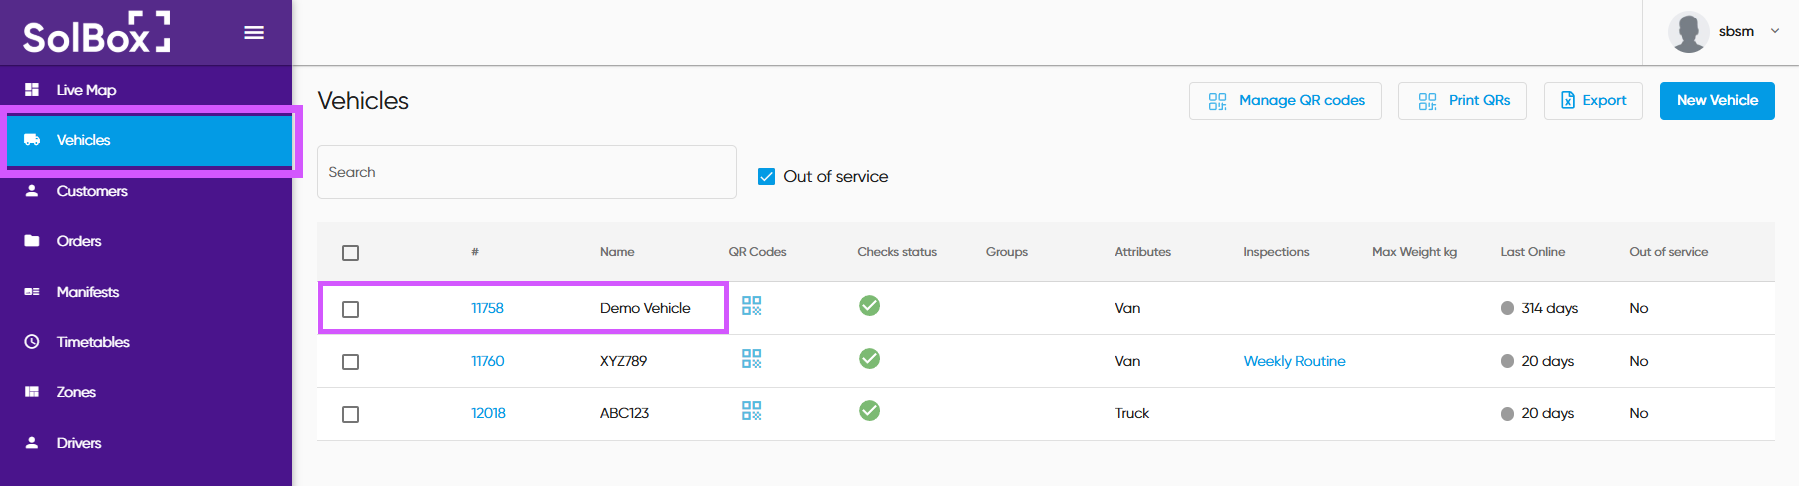This screenshot has height=486, width=1799.
Task: Expand the sbsm user dropdown arrow
Action: click(x=1775, y=31)
